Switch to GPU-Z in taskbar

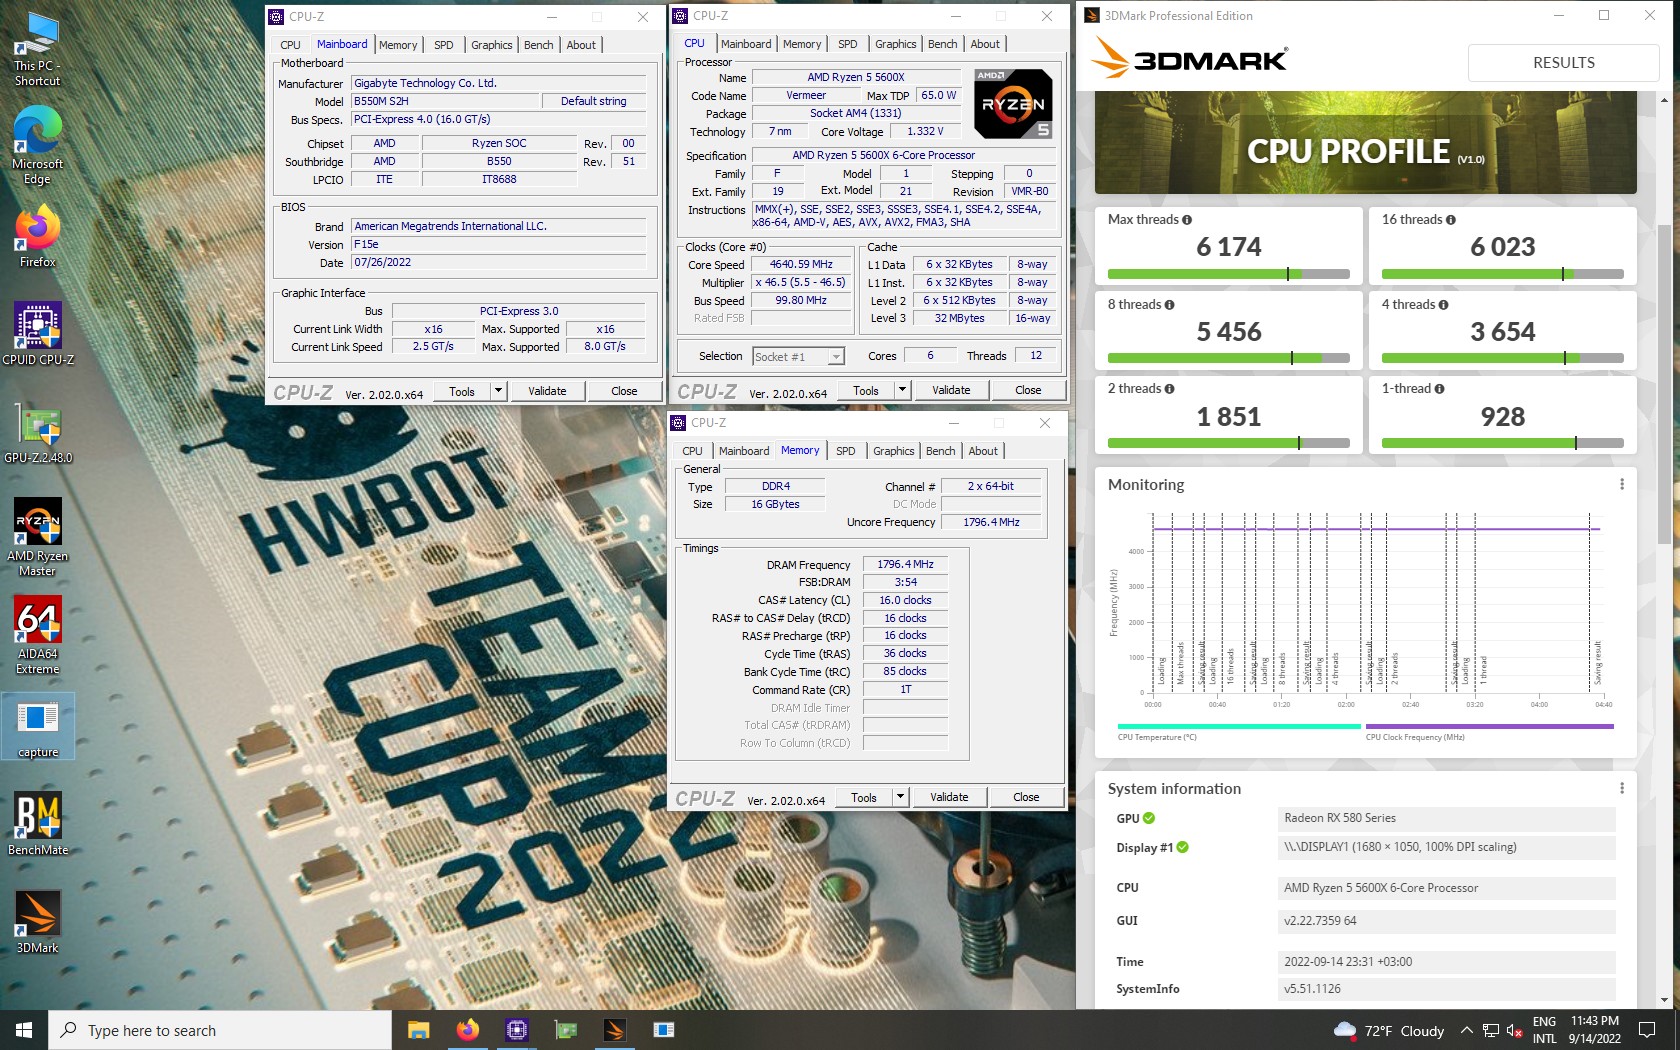566,1030
